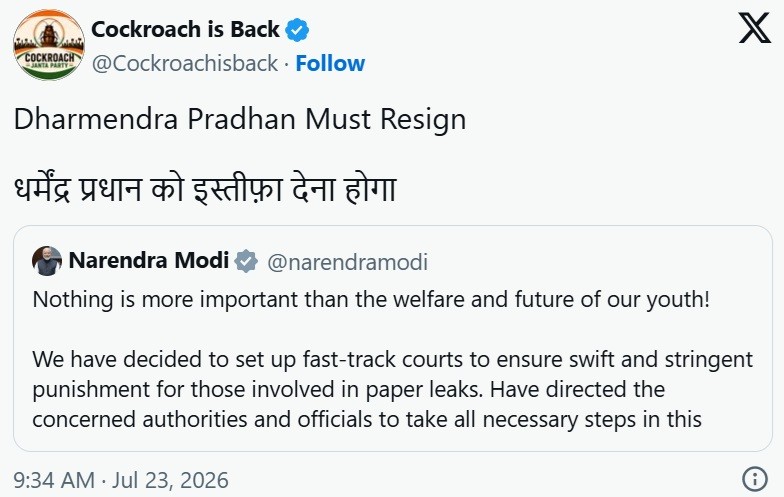Open the X logo link
784x497 pixels.
pos(754,28)
